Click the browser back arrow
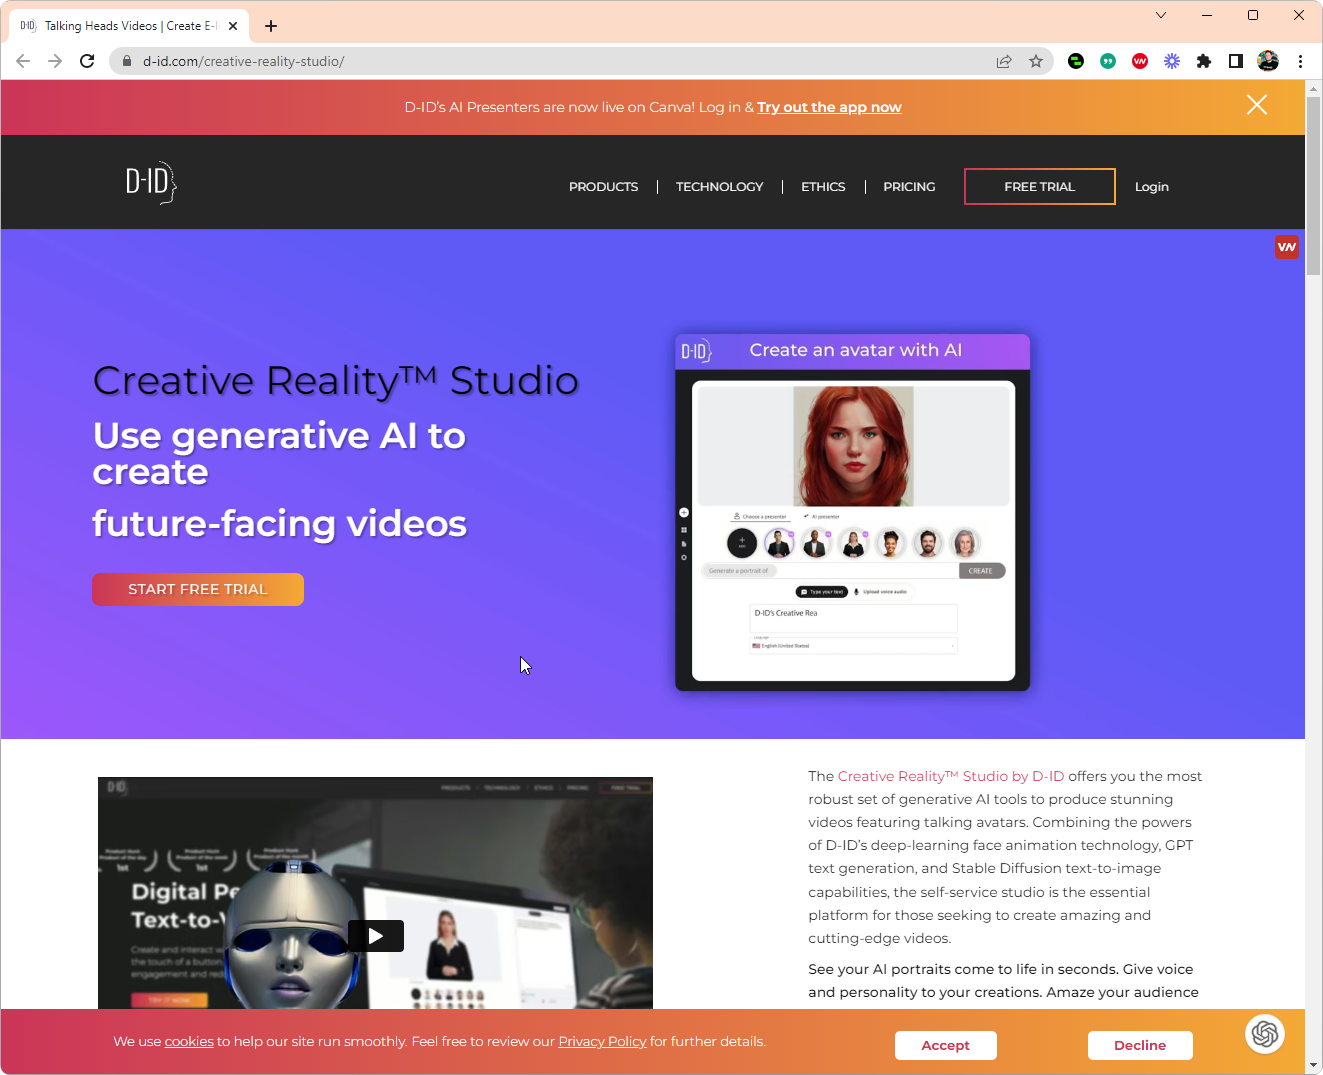 (x=23, y=61)
